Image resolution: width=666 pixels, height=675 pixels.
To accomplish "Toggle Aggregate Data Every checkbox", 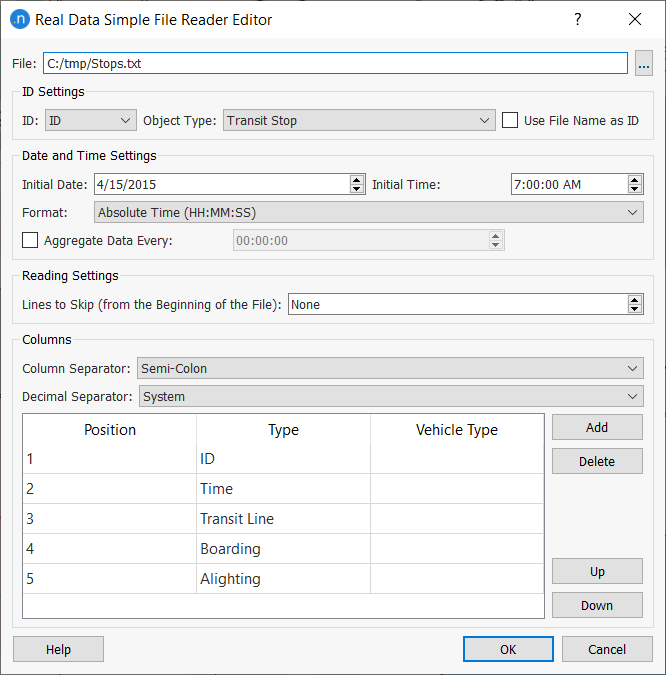I will pos(30,240).
